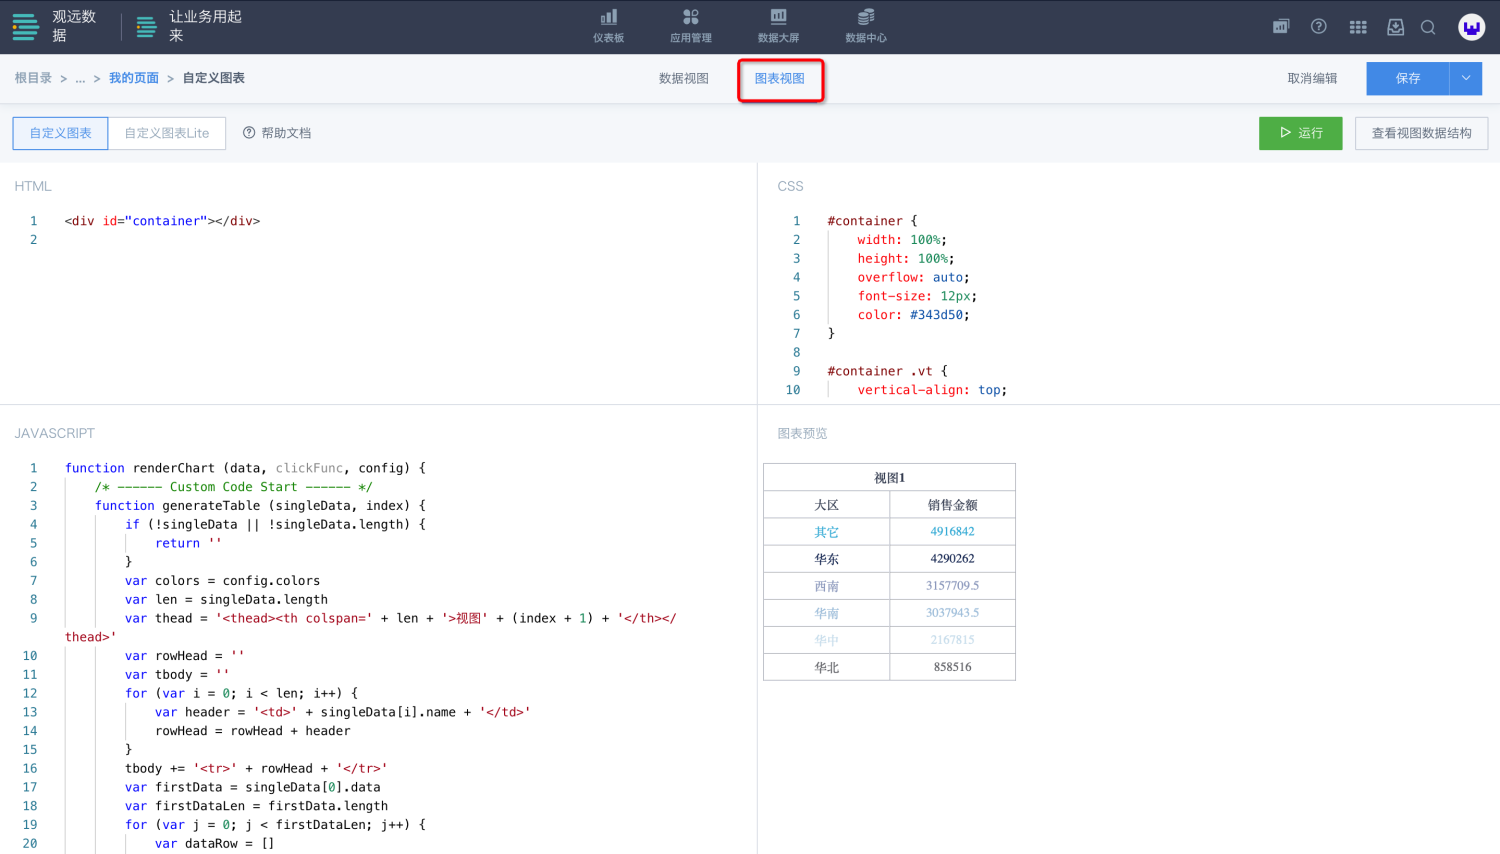This screenshot has height=854, width=1500.
Task: Click the download inbox icon
Action: click(x=1395, y=27)
